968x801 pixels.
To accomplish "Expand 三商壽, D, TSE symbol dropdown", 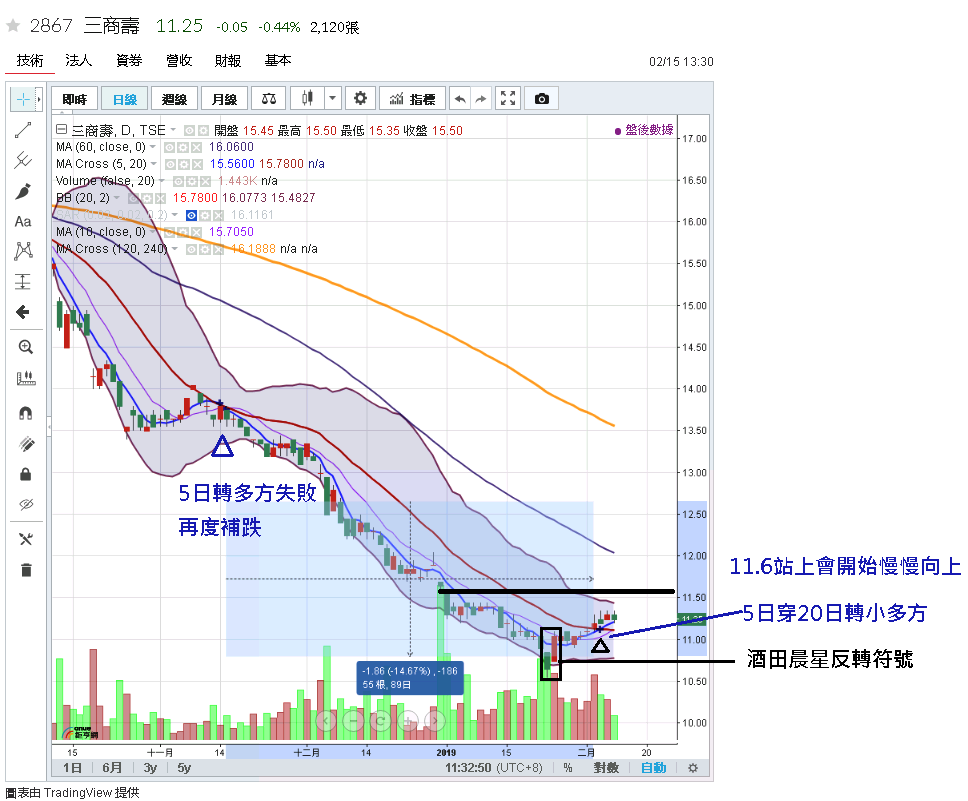I will click(x=173, y=130).
